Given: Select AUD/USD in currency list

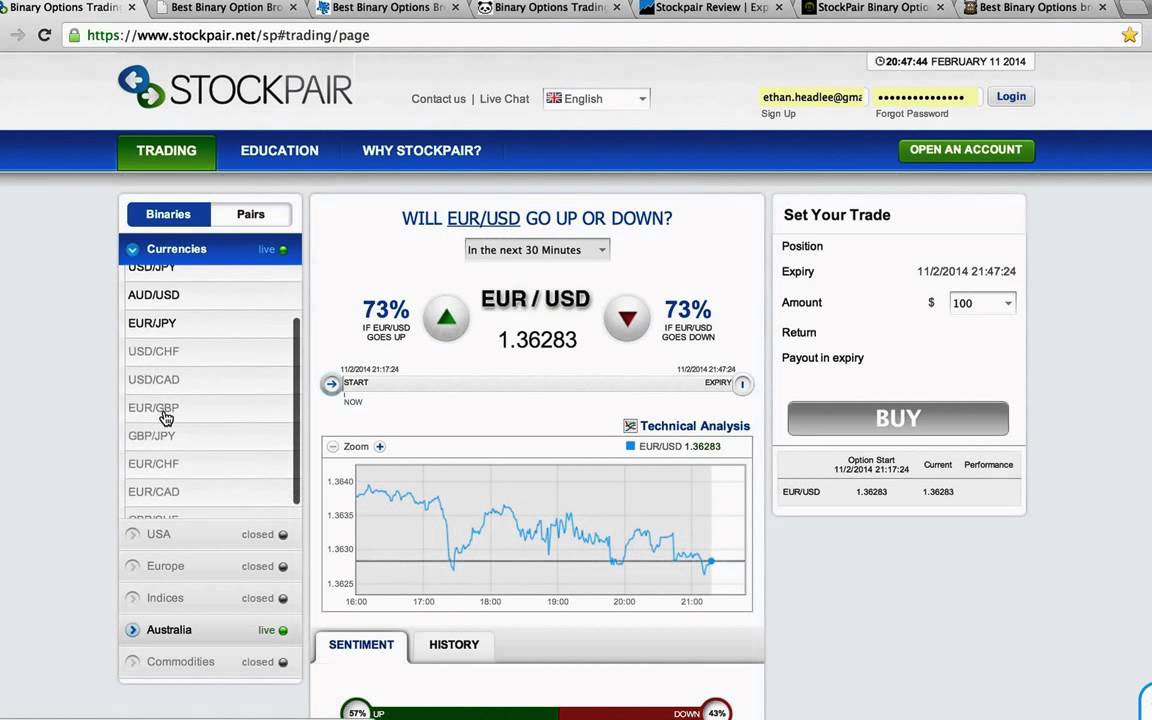Looking at the screenshot, I should [210, 295].
